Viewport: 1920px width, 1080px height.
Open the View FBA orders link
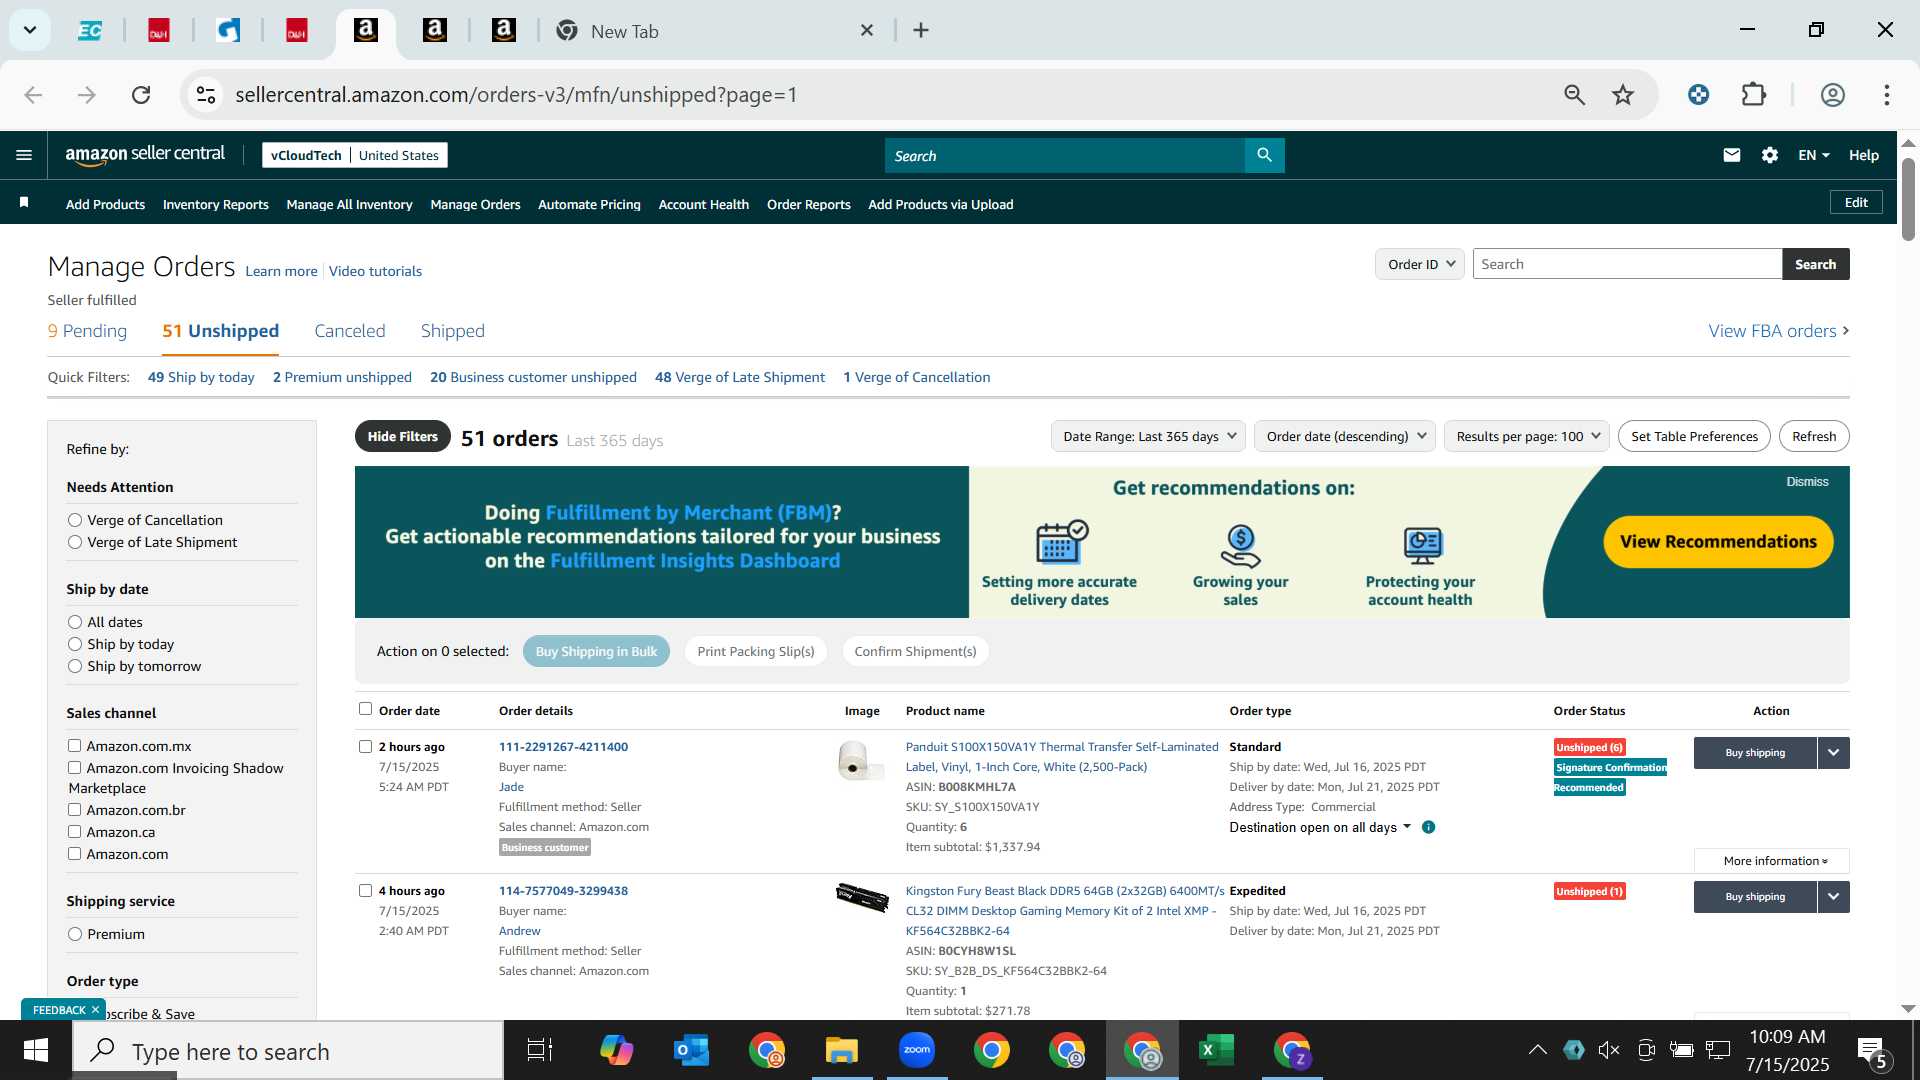pyautogui.click(x=1778, y=331)
